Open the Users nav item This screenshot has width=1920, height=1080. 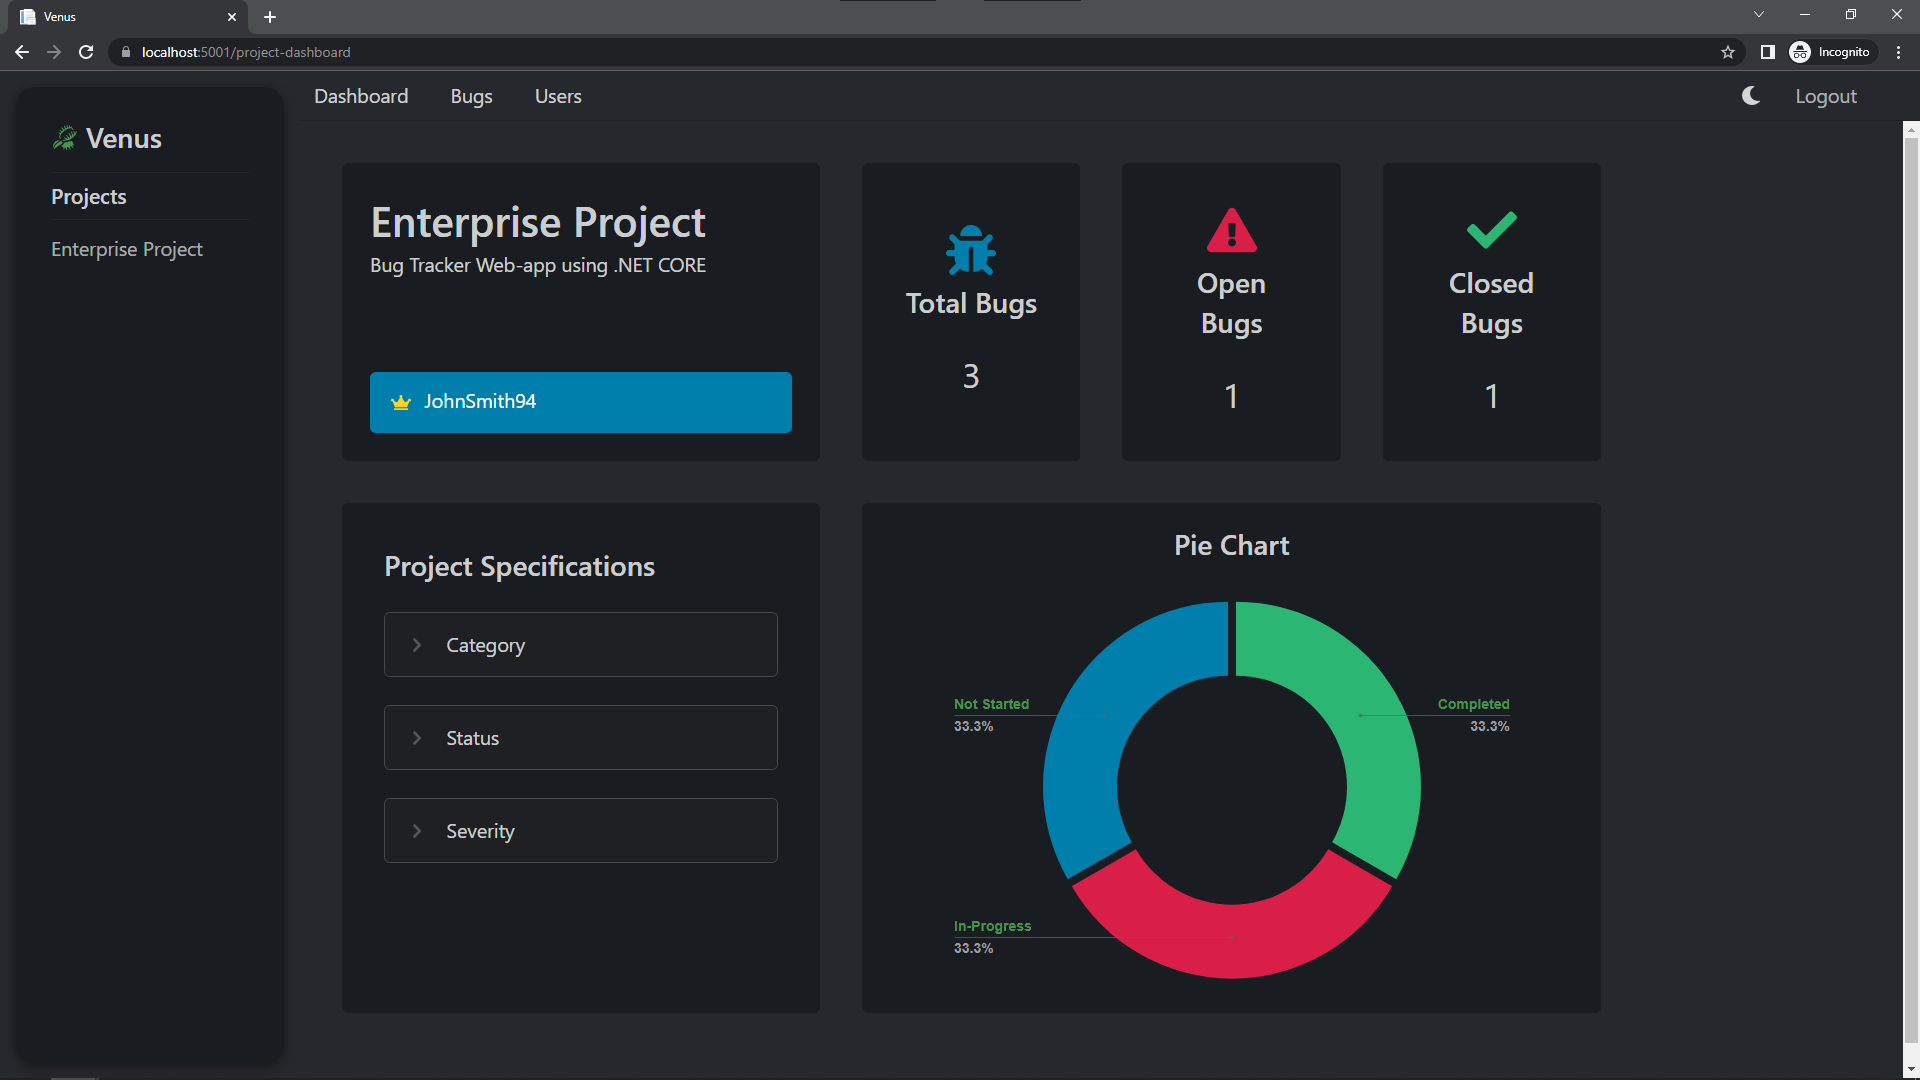click(x=558, y=96)
